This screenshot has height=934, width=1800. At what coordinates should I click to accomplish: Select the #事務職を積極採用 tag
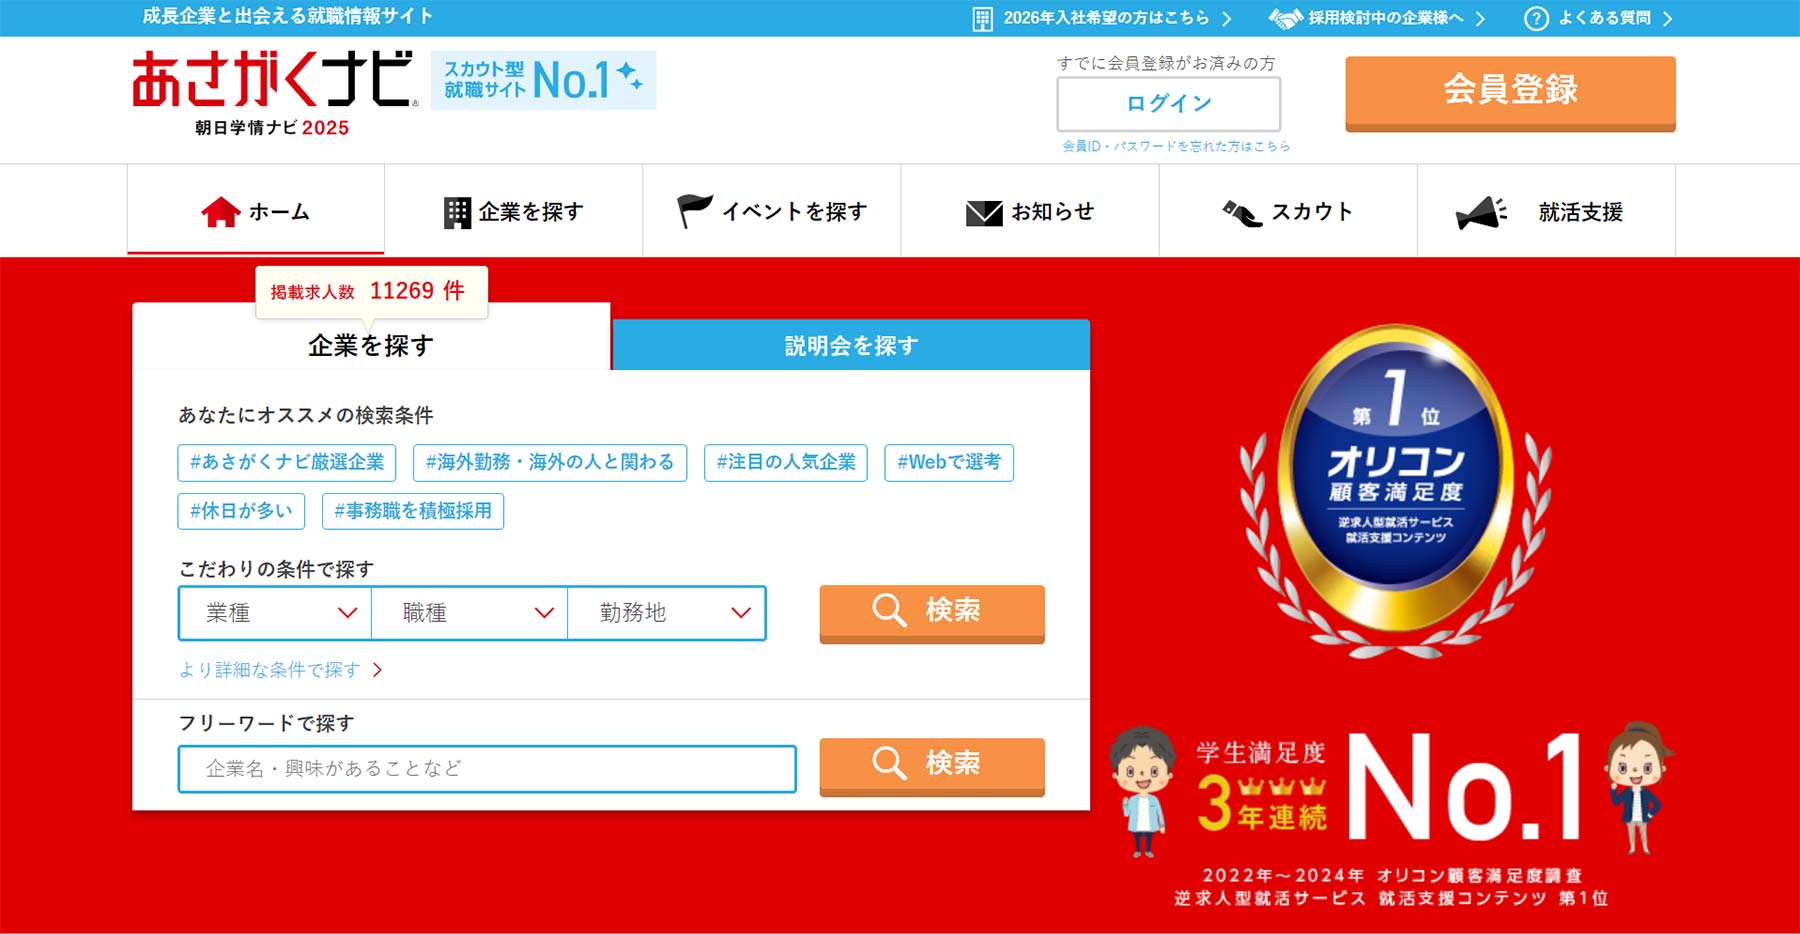pos(413,511)
